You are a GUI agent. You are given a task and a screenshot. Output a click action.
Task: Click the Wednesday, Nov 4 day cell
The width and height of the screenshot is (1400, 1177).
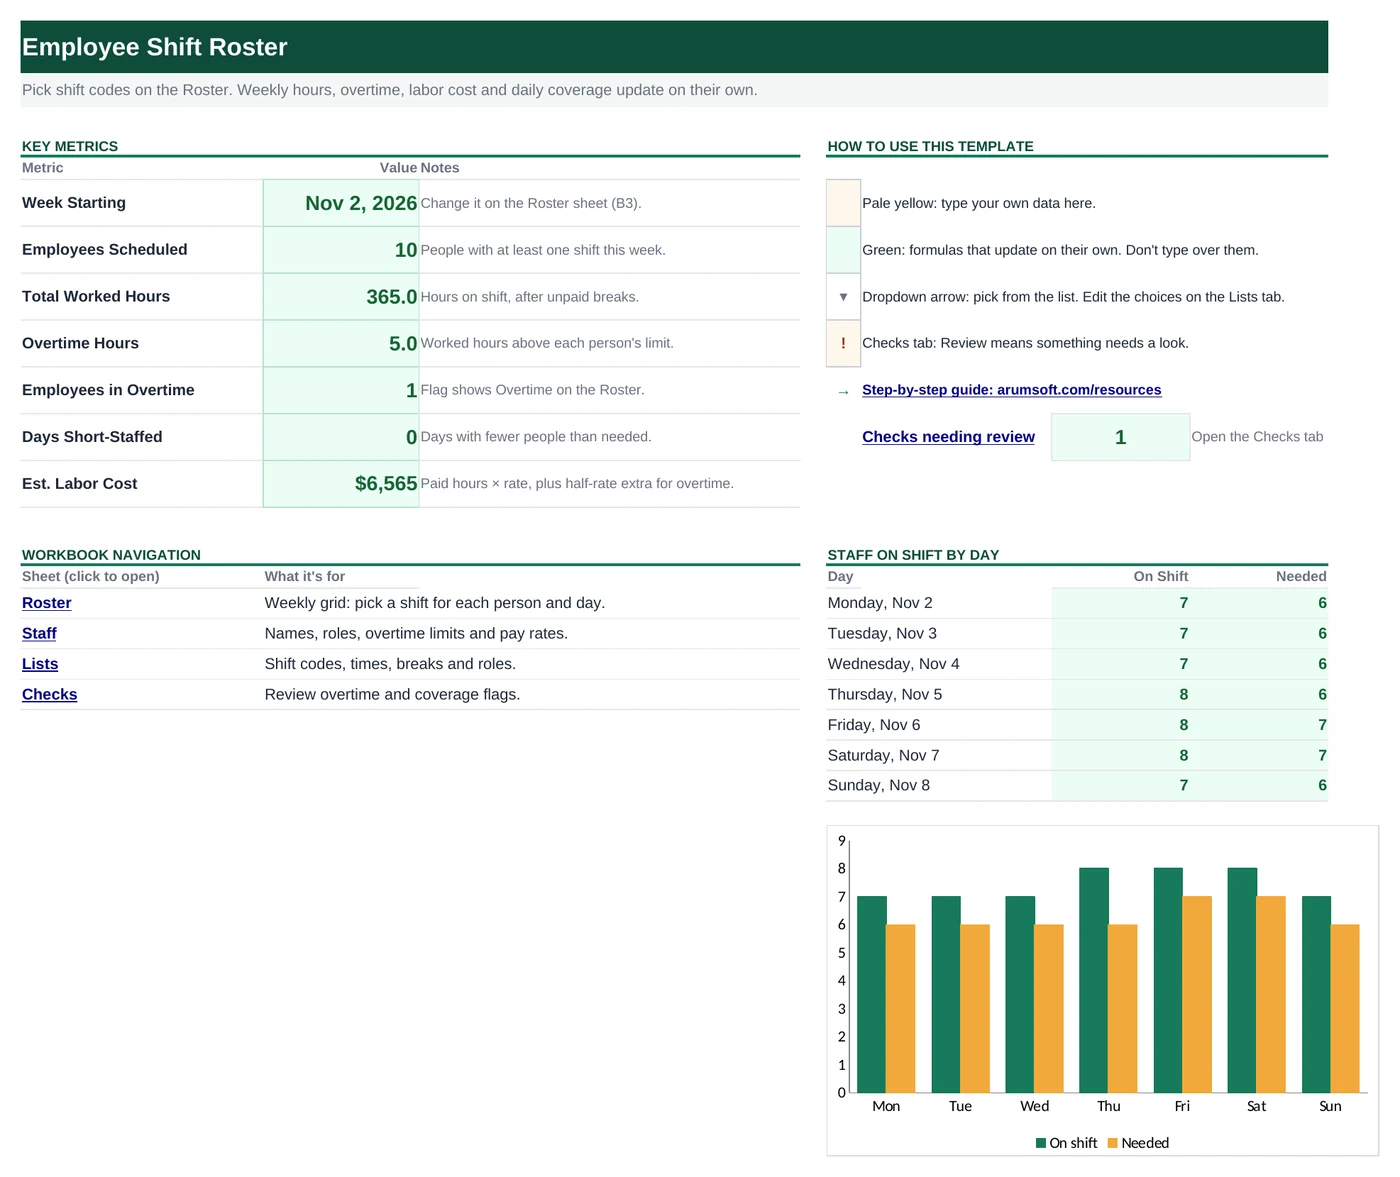coord(939,664)
